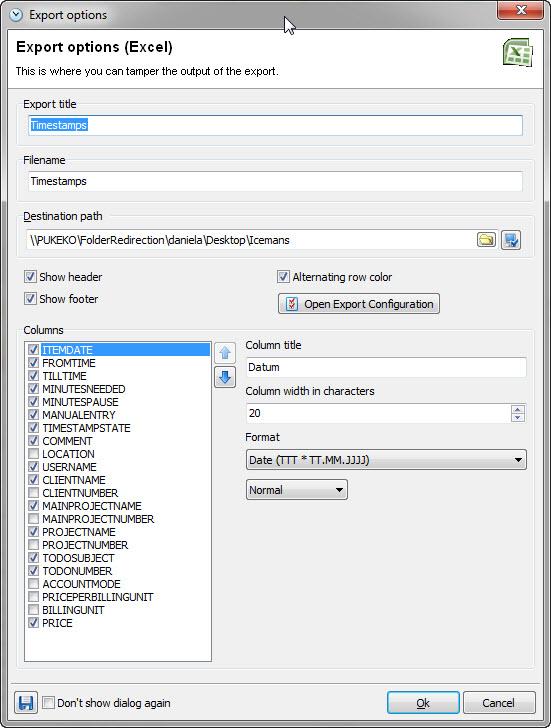Open the Format date dropdown
This screenshot has width=551, height=728.
pos(386,460)
